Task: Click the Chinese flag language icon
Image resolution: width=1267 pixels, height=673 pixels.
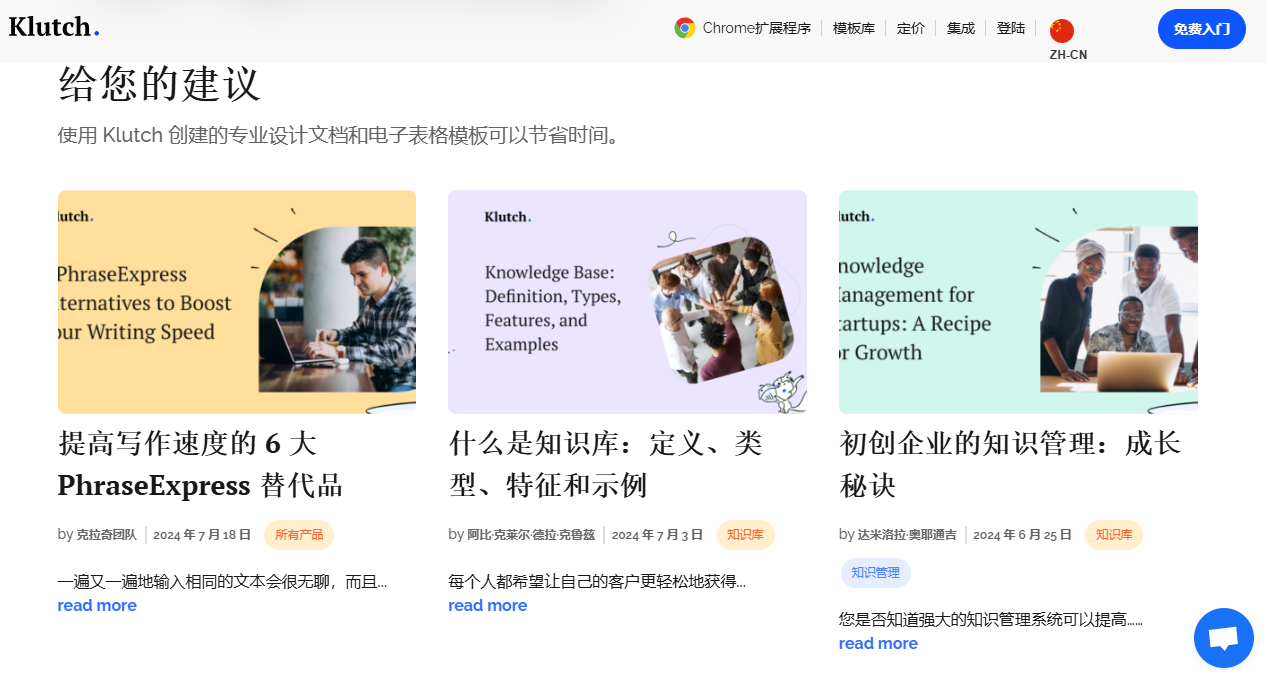Action: pos(1062,31)
